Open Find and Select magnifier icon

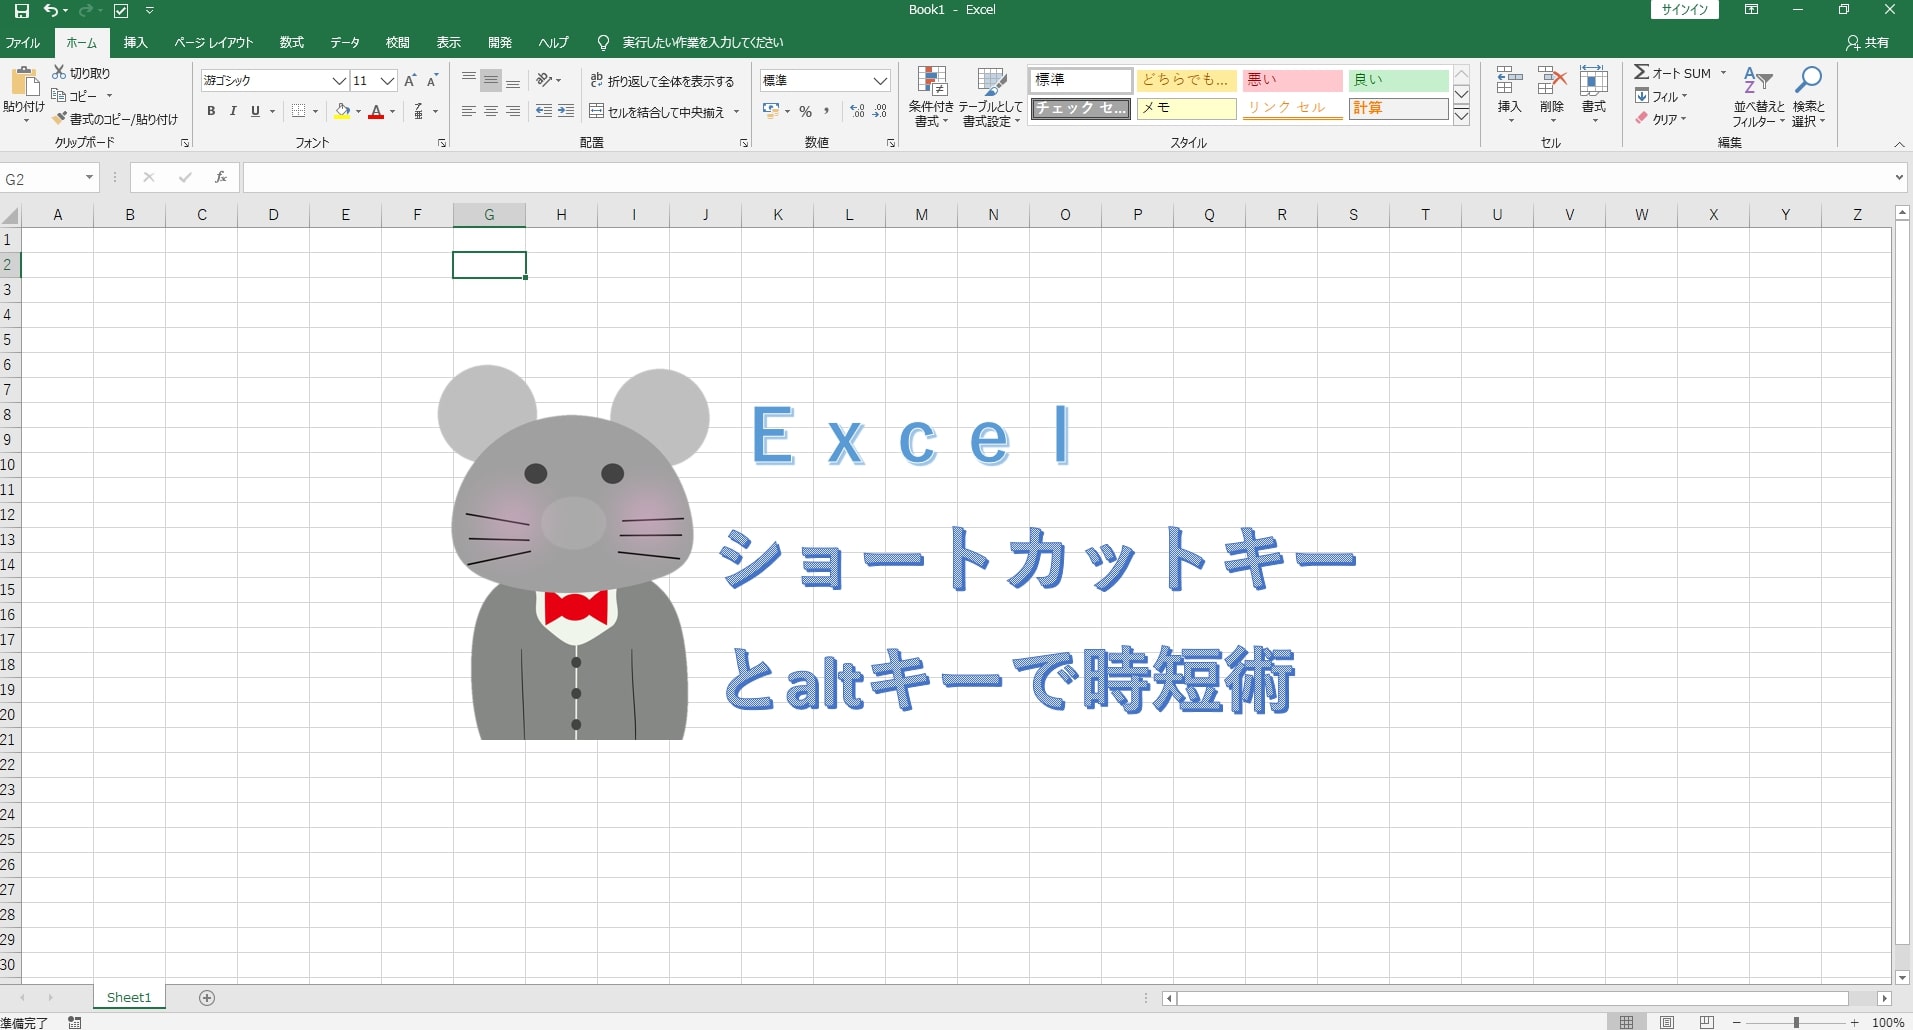(x=1808, y=80)
